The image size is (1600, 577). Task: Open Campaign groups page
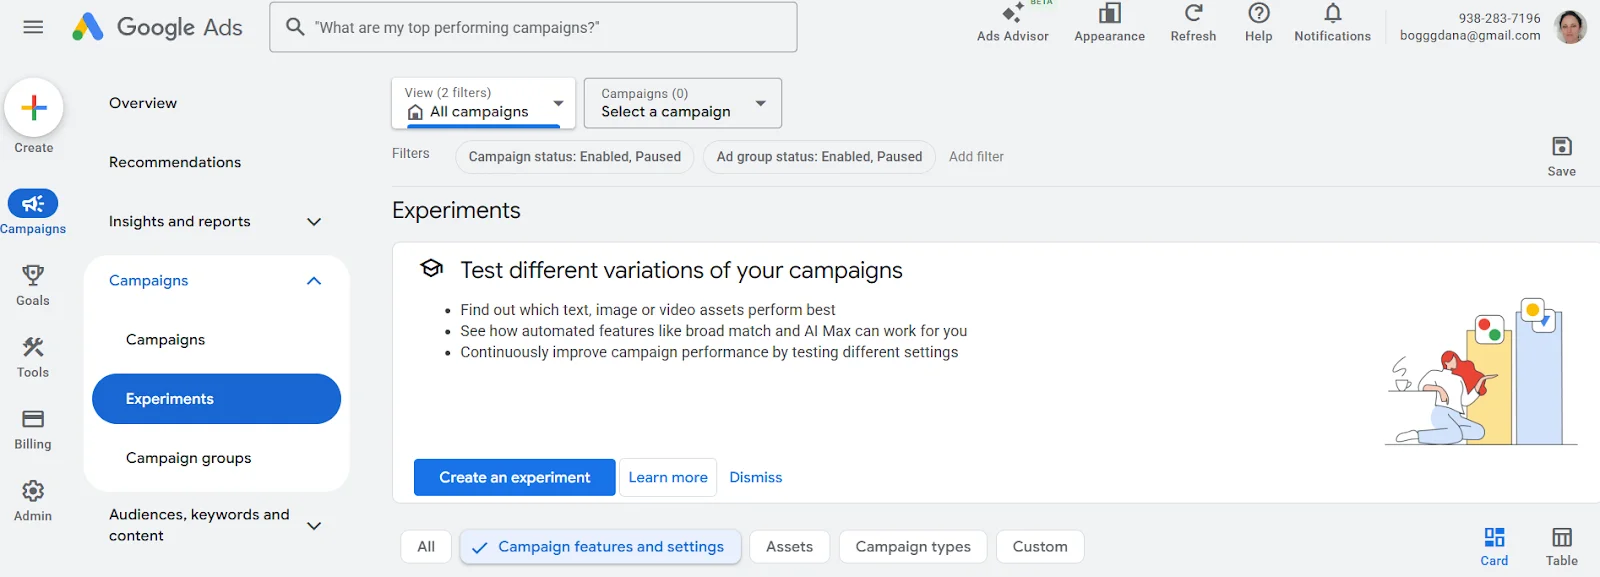(189, 458)
